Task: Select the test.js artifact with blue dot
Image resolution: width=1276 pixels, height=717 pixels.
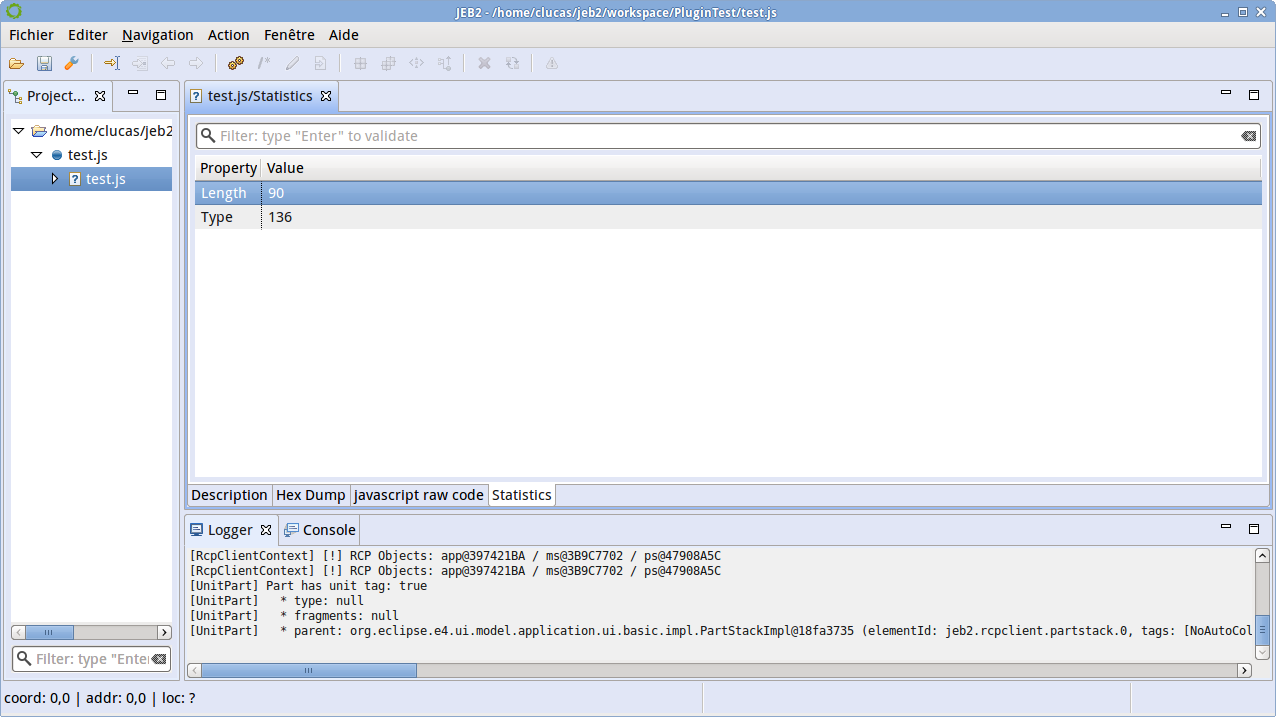Action: [79, 155]
